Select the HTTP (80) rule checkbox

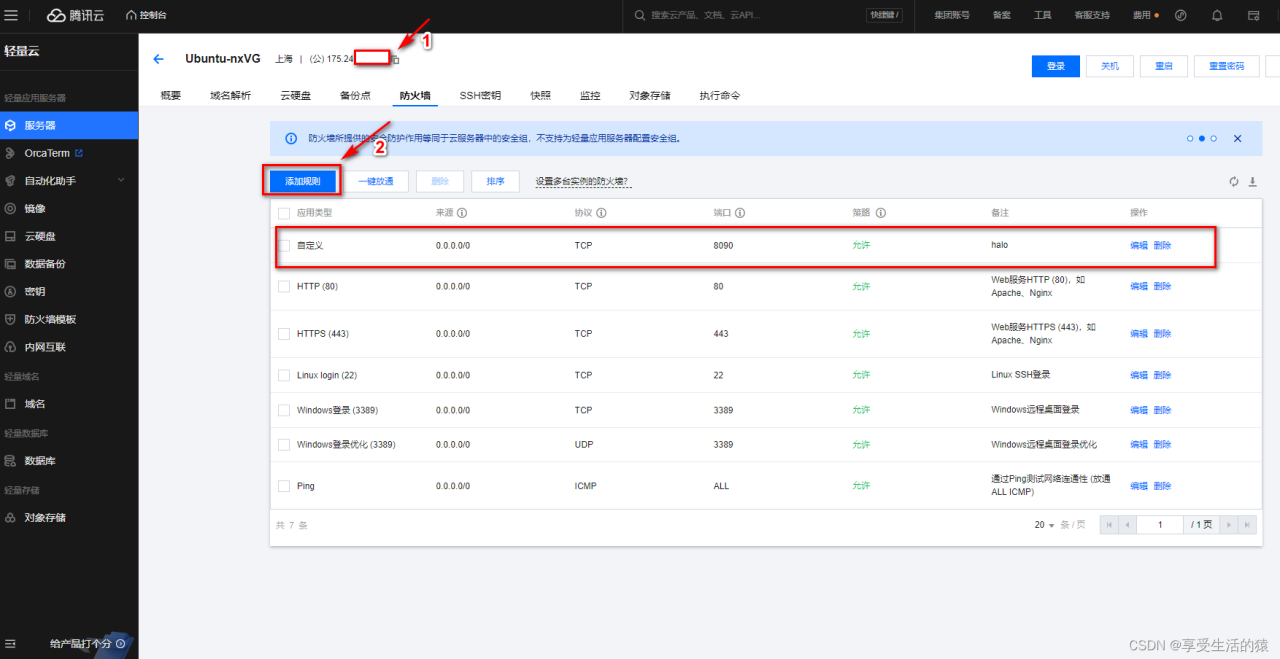tap(284, 287)
